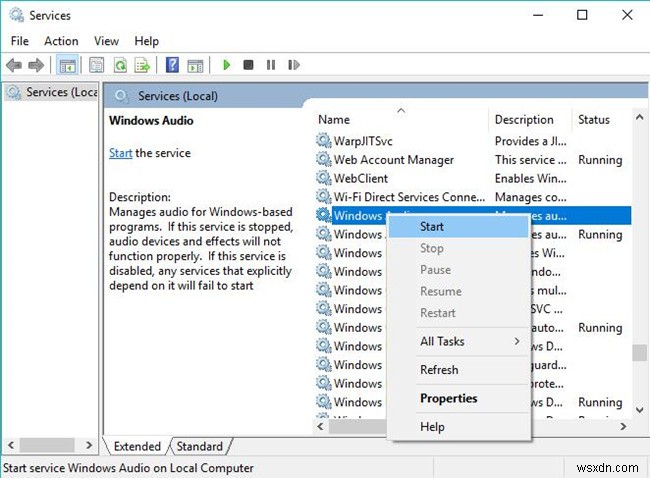
Task: Click the gear icon in the Services (Local) header
Action: coord(121,96)
